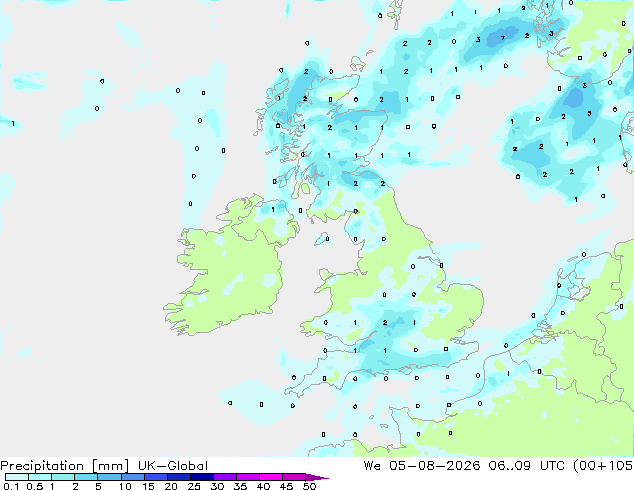
Task: Click the 45–50 mm legend color swatch
Action: pos(294,477)
